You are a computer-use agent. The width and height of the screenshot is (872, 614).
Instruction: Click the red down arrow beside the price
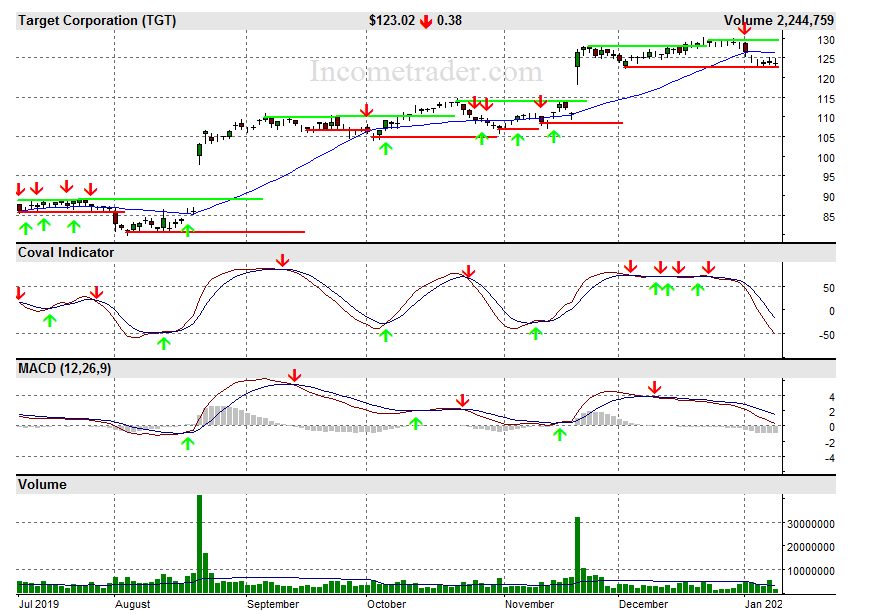click(x=426, y=22)
